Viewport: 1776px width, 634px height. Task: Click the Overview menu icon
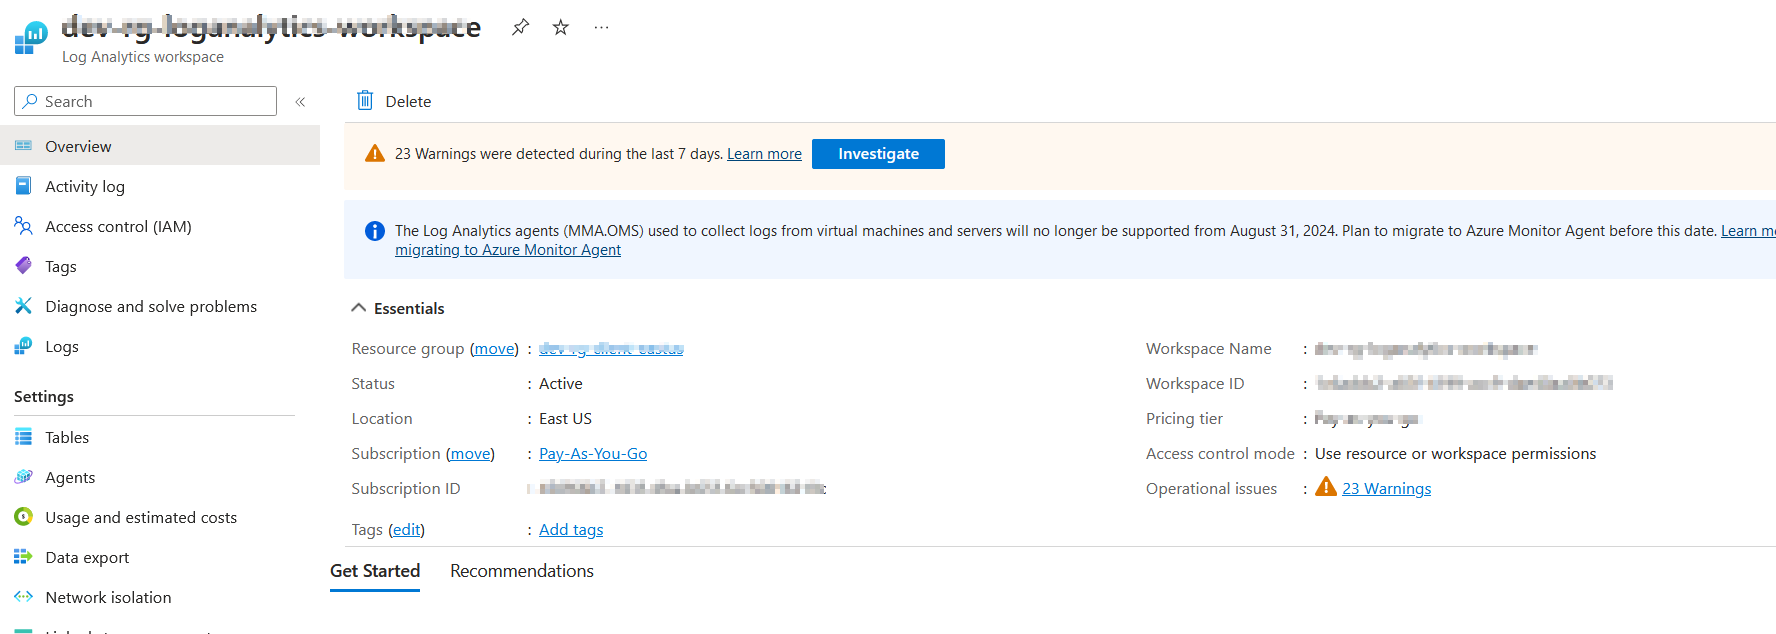click(x=23, y=146)
